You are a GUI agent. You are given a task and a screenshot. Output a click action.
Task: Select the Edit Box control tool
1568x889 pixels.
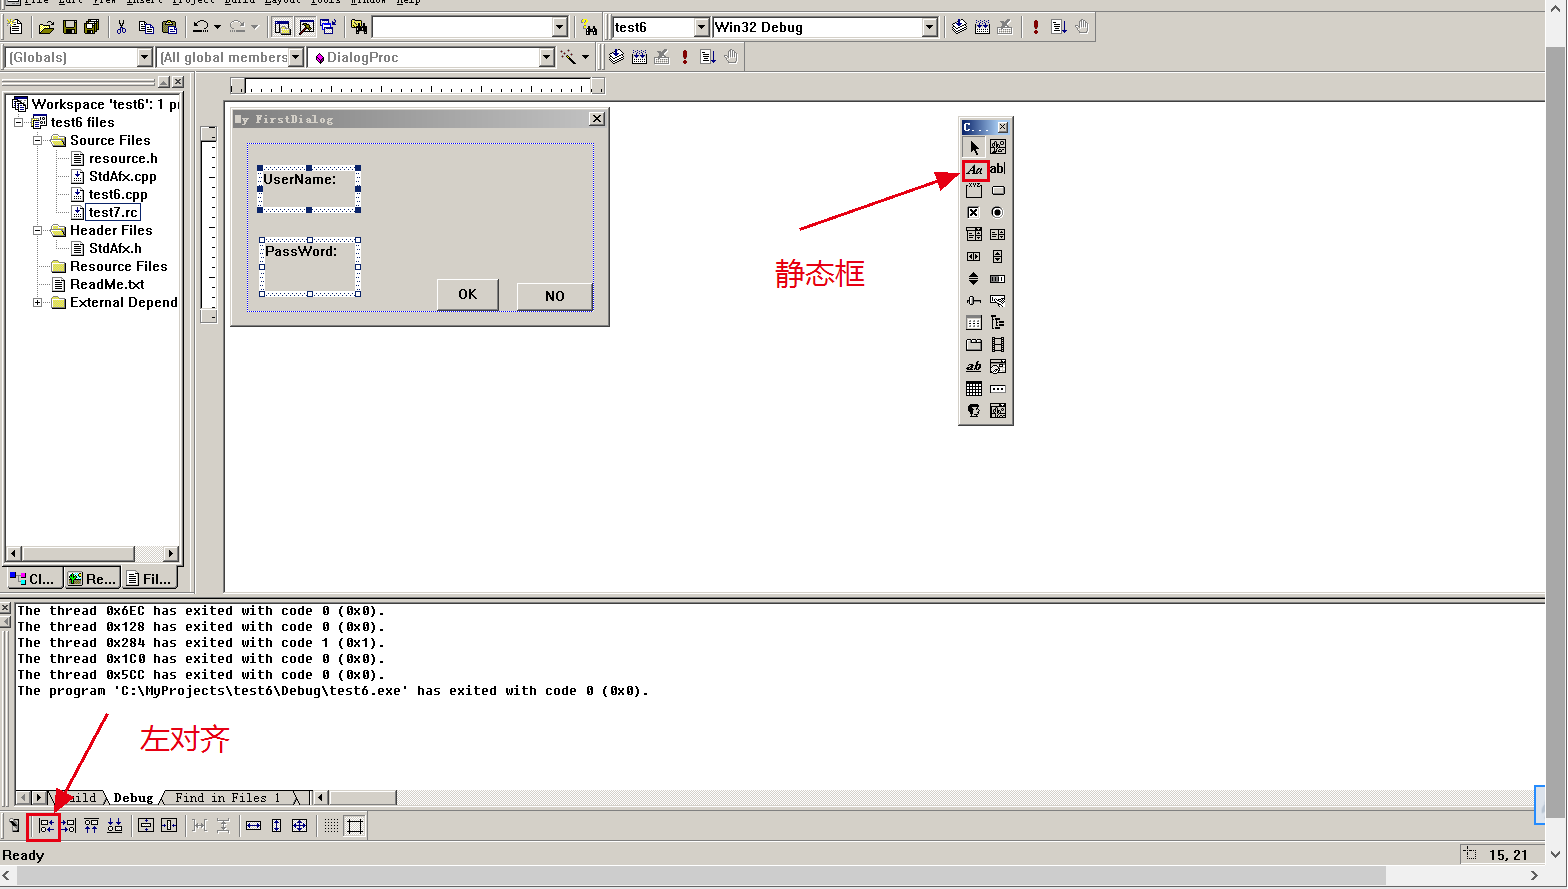tap(998, 169)
